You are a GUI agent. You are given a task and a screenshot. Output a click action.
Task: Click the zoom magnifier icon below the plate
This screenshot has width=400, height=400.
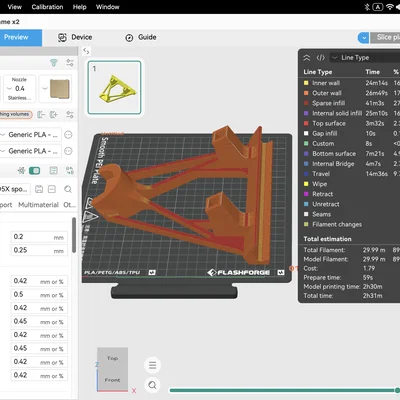point(152,385)
